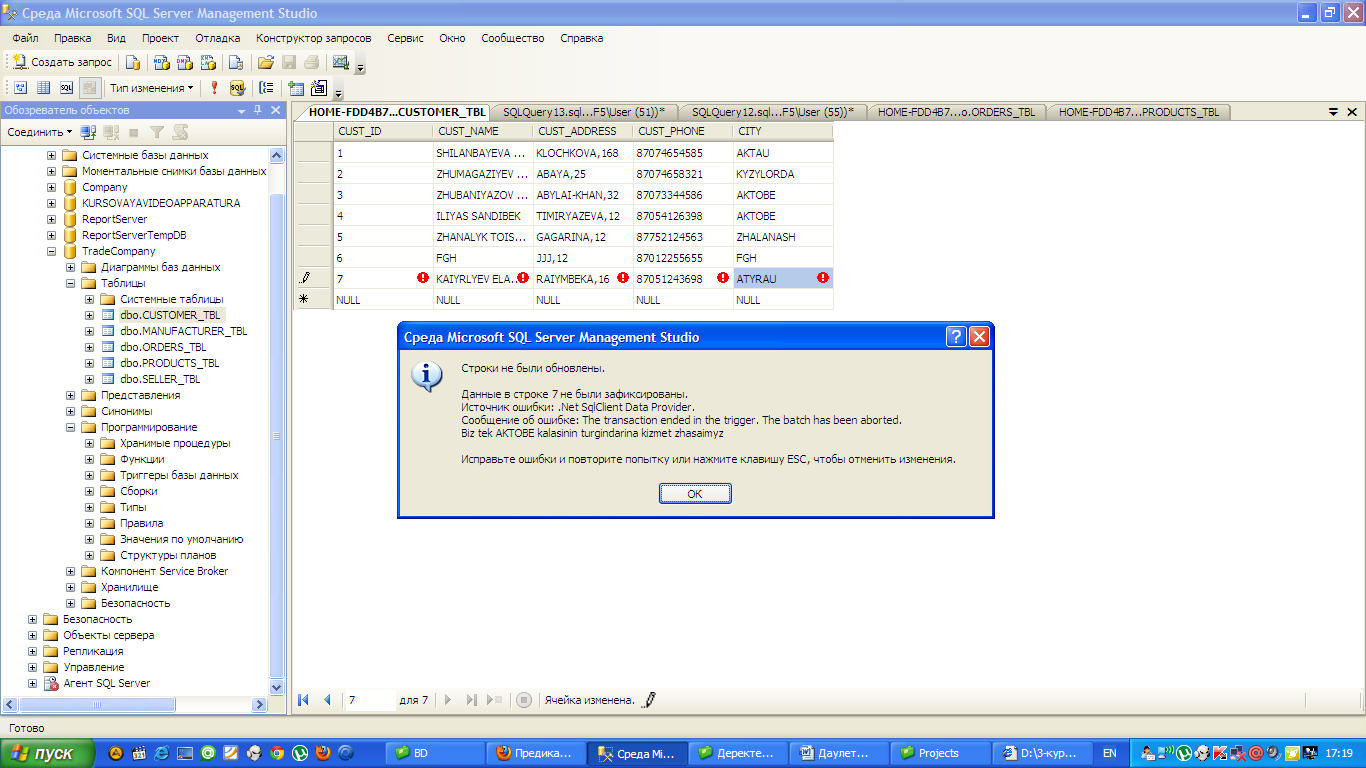Screen dimensions: 1366x768
Task: Click the Projects taskbar button
Action: click(x=938, y=753)
